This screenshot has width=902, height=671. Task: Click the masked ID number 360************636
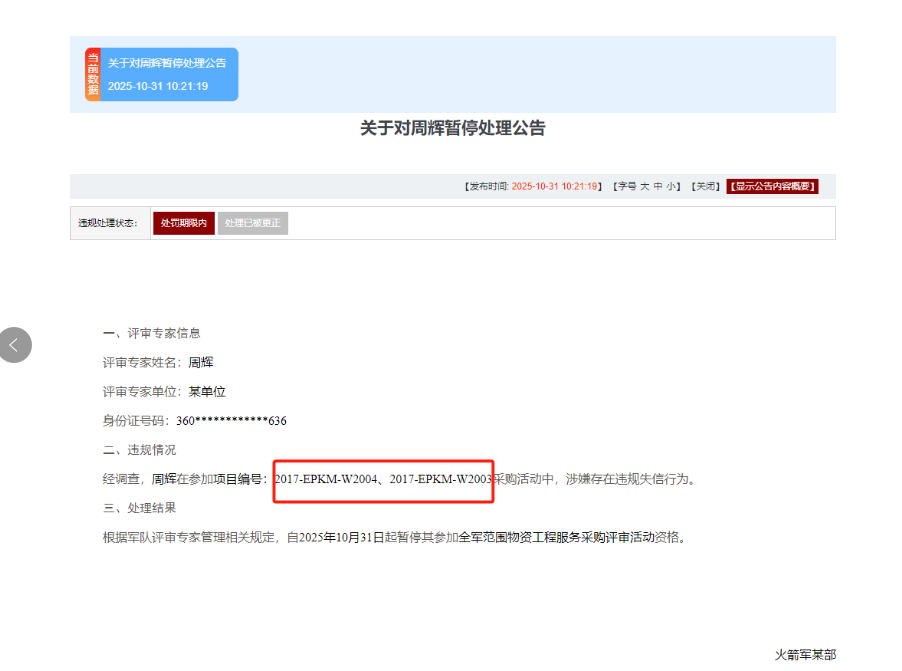pos(231,421)
